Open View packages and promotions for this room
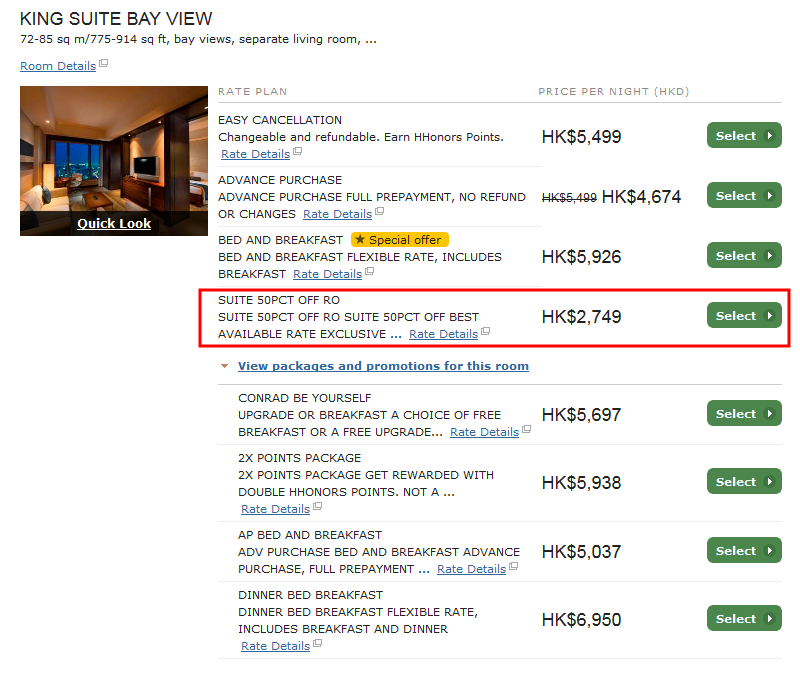This screenshot has width=800, height=684. pos(383,366)
